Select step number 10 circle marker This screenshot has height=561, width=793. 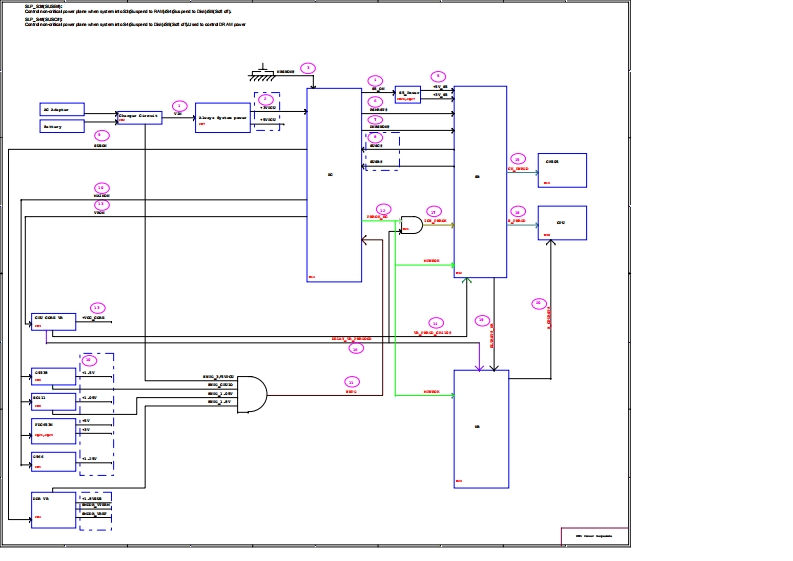[101, 187]
